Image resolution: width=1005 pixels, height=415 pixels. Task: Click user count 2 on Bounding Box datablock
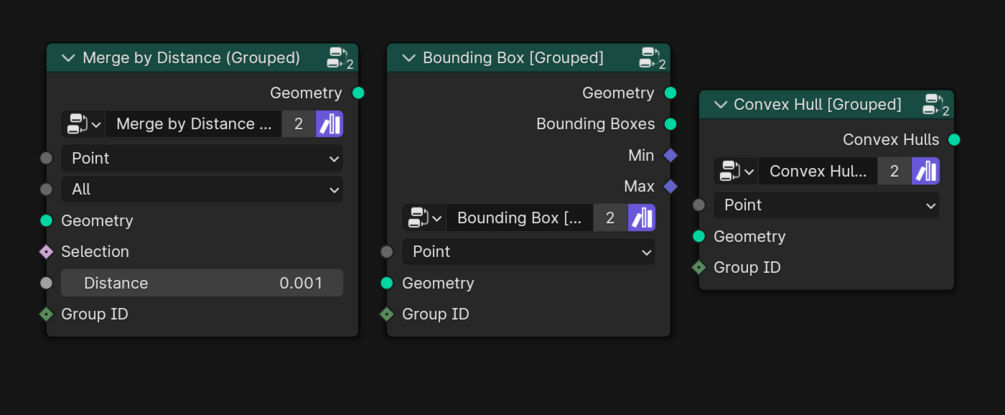[x=610, y=218]
